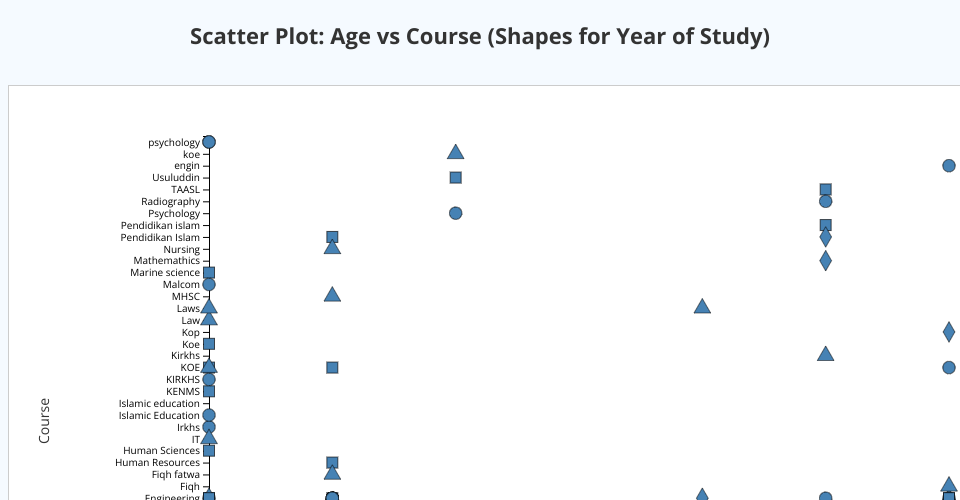This screenshot has width=960, height=500.
Task: Select the square marker in the Usuluddin row
Action: 455,178
